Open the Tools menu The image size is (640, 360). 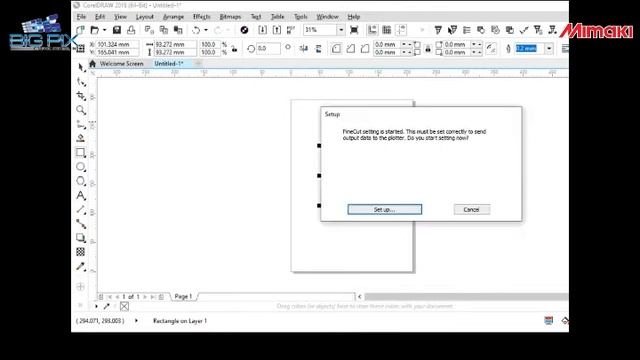click(x=300, y=17)
